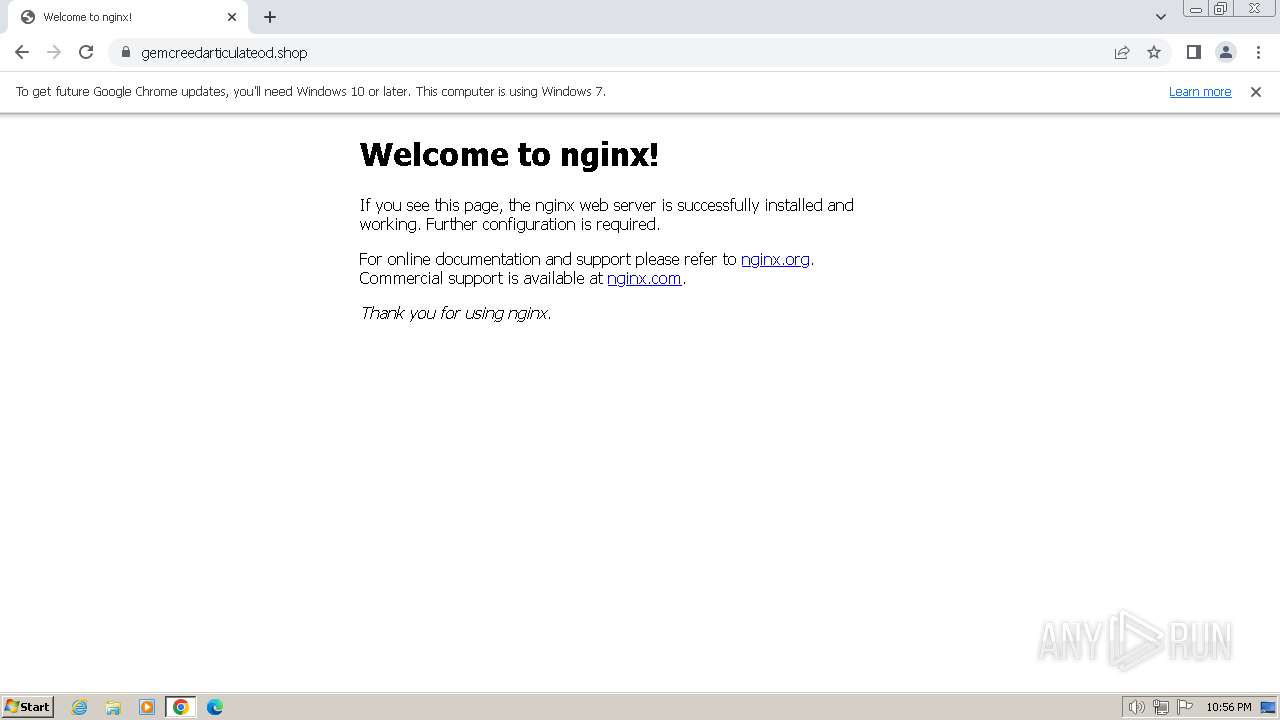This screenshot has height=720, width=1280.
Task: Launch Internet Explorer from taskbar
Action: pyautogui.click(x=80, y=707)
